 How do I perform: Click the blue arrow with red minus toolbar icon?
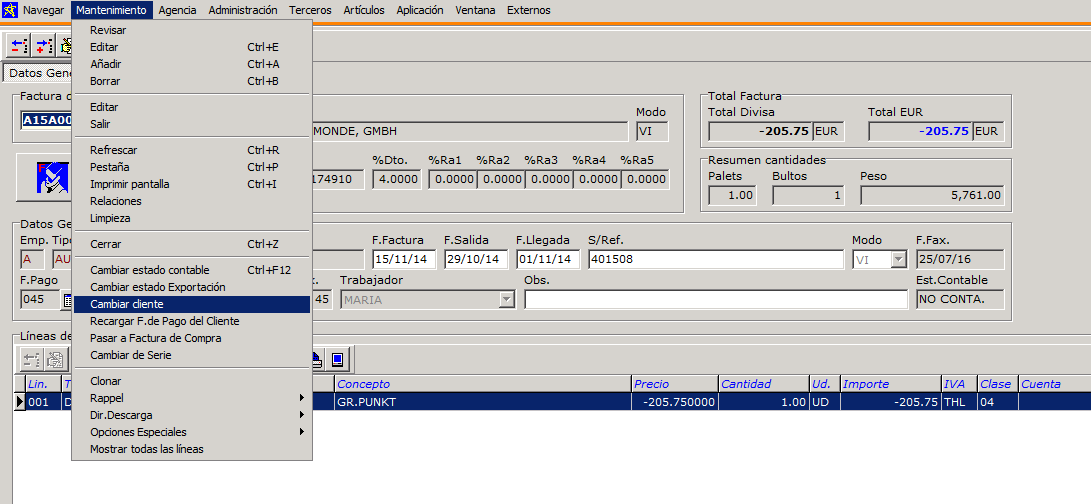19,46
